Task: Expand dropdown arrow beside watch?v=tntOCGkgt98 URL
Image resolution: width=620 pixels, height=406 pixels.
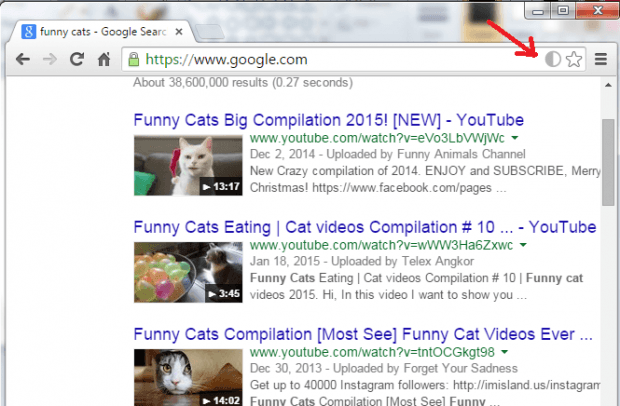Action: click(x=505, y=352)
